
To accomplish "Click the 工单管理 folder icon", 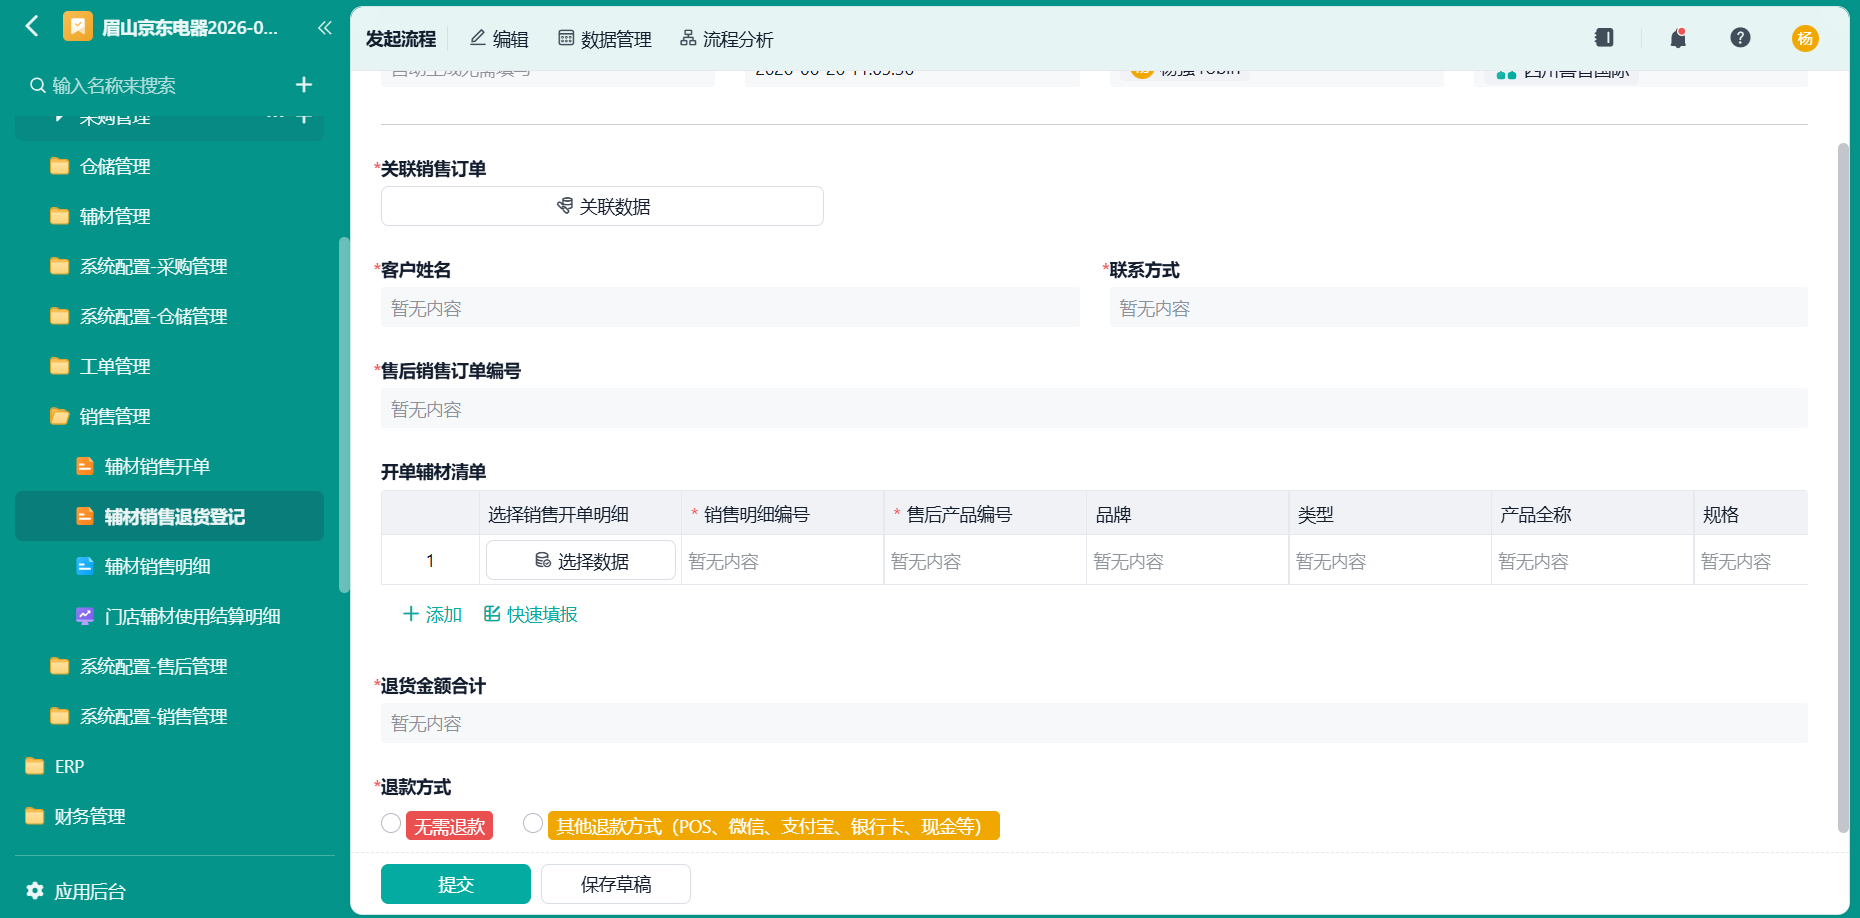I will click(60, 366).
